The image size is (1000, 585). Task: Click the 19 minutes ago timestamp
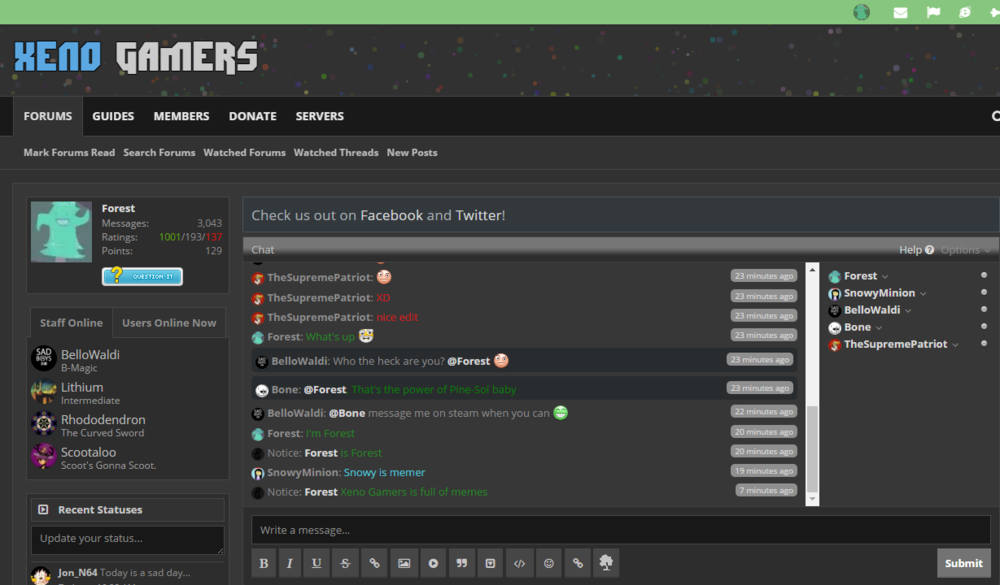click(763, 471)
